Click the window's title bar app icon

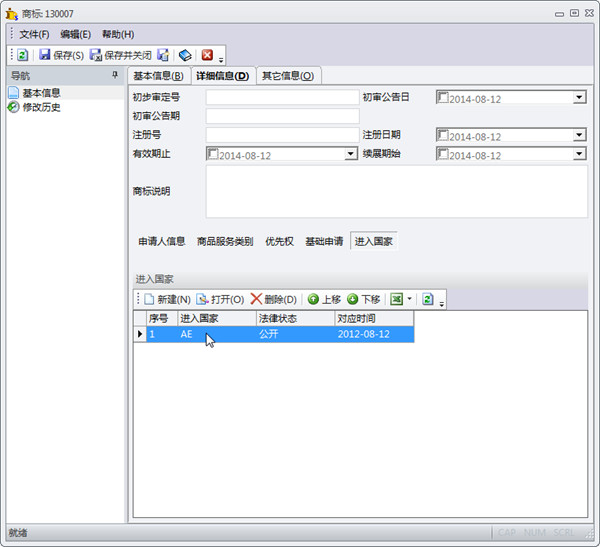(x=11, y=14)
